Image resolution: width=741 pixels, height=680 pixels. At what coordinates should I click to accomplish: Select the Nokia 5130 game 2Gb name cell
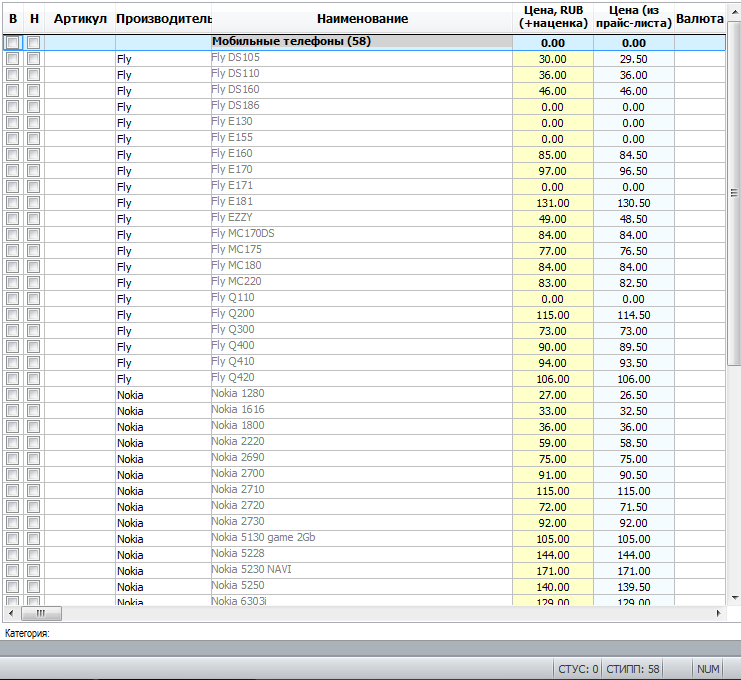pos(362,539)
